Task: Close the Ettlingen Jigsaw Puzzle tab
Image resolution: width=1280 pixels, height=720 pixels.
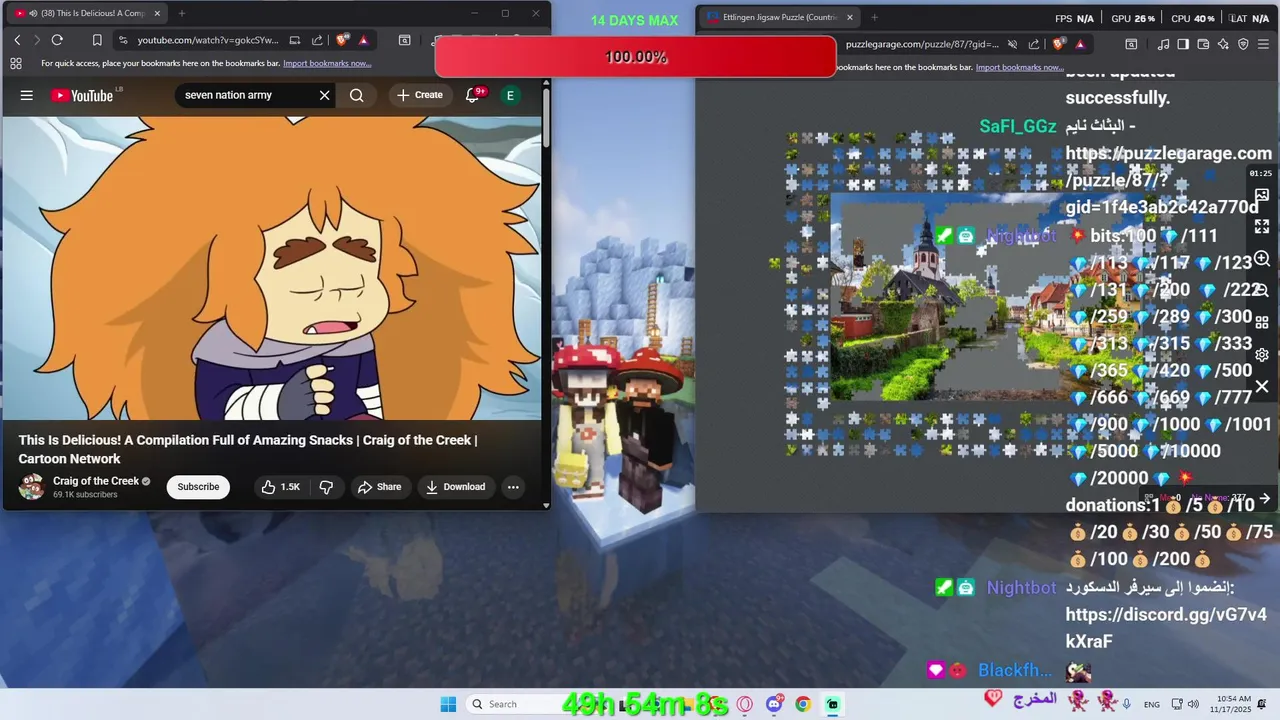Action: pos(850,17)
